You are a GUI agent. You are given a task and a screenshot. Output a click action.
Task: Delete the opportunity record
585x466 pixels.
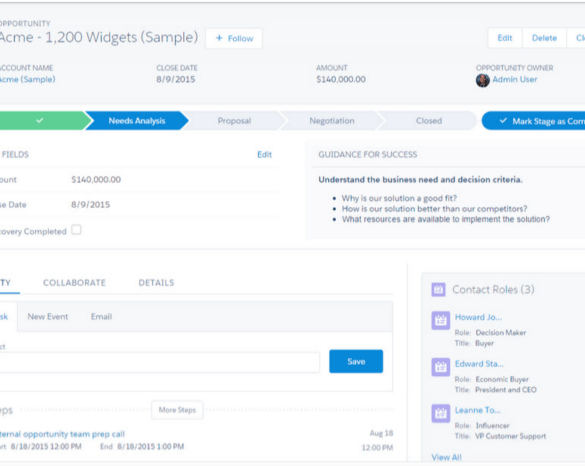coord(544,38)
